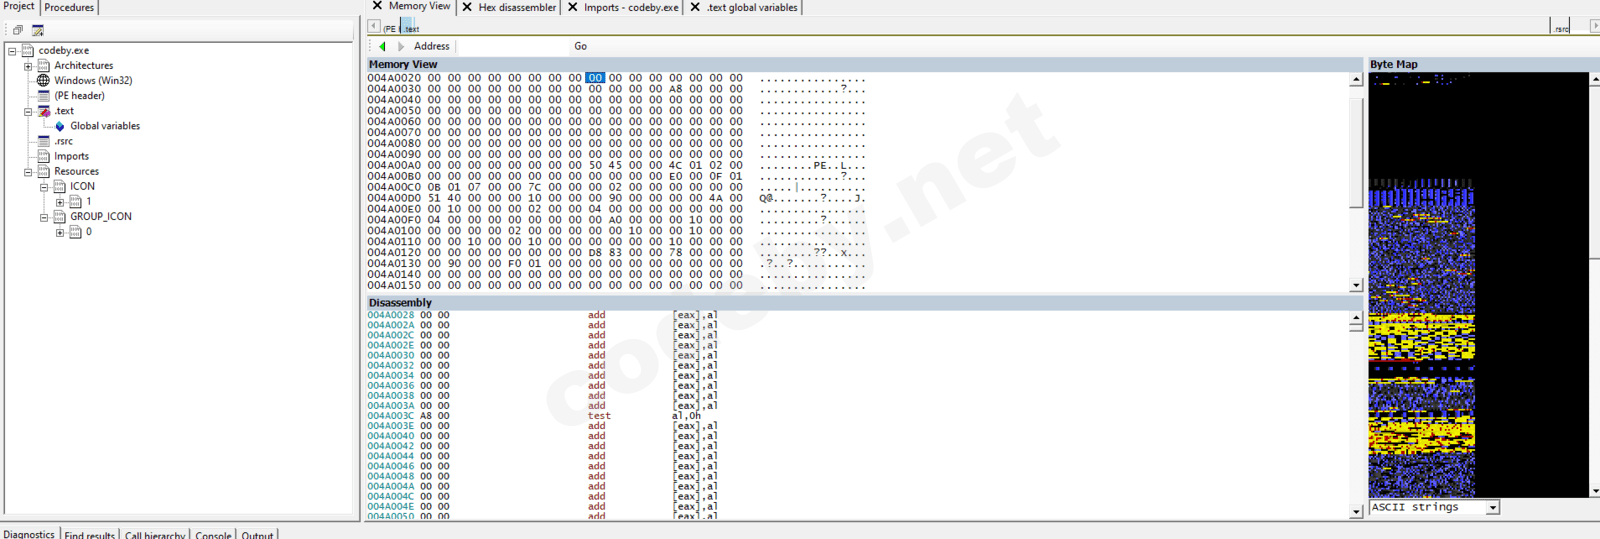This screenshot has height=539, width=1600.
Task: Select disassembly address 004A0040
Action: point(390,436)
